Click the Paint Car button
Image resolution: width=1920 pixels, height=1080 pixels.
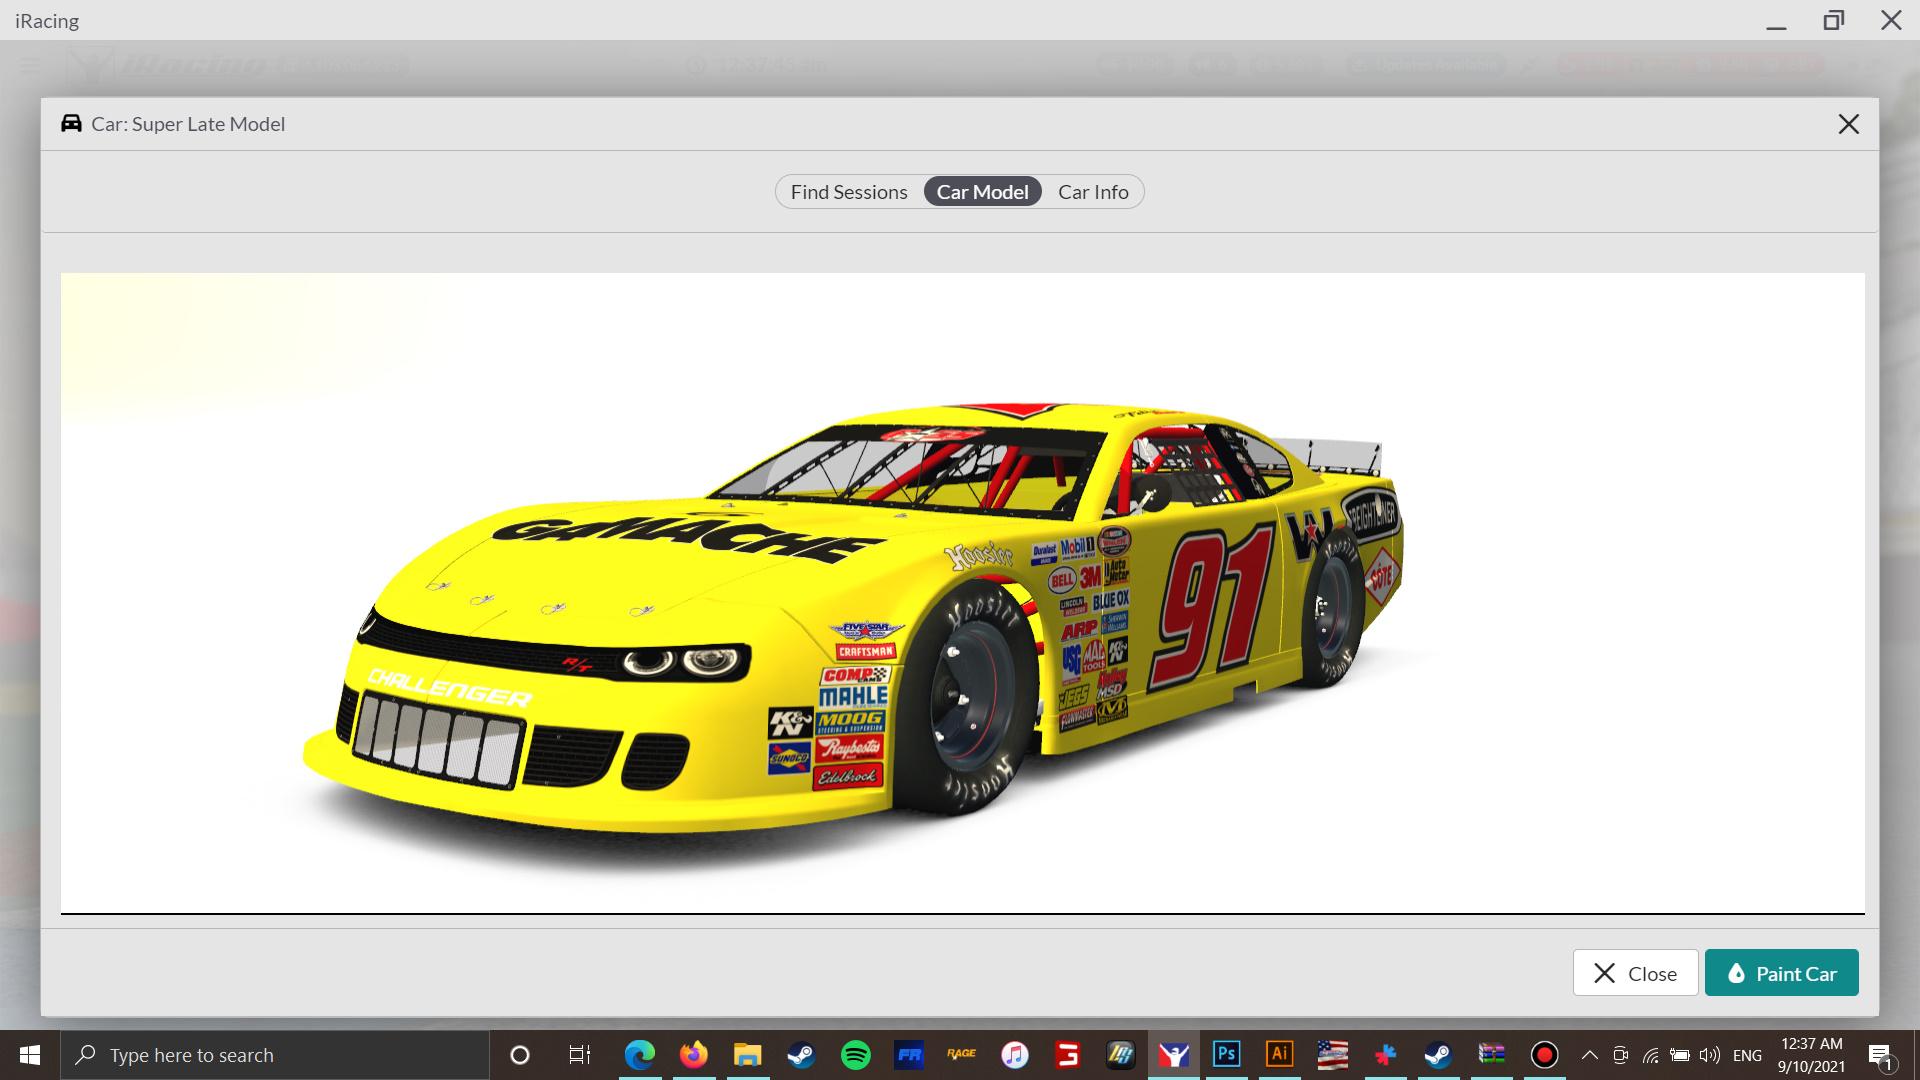(x=1781, y=972)
